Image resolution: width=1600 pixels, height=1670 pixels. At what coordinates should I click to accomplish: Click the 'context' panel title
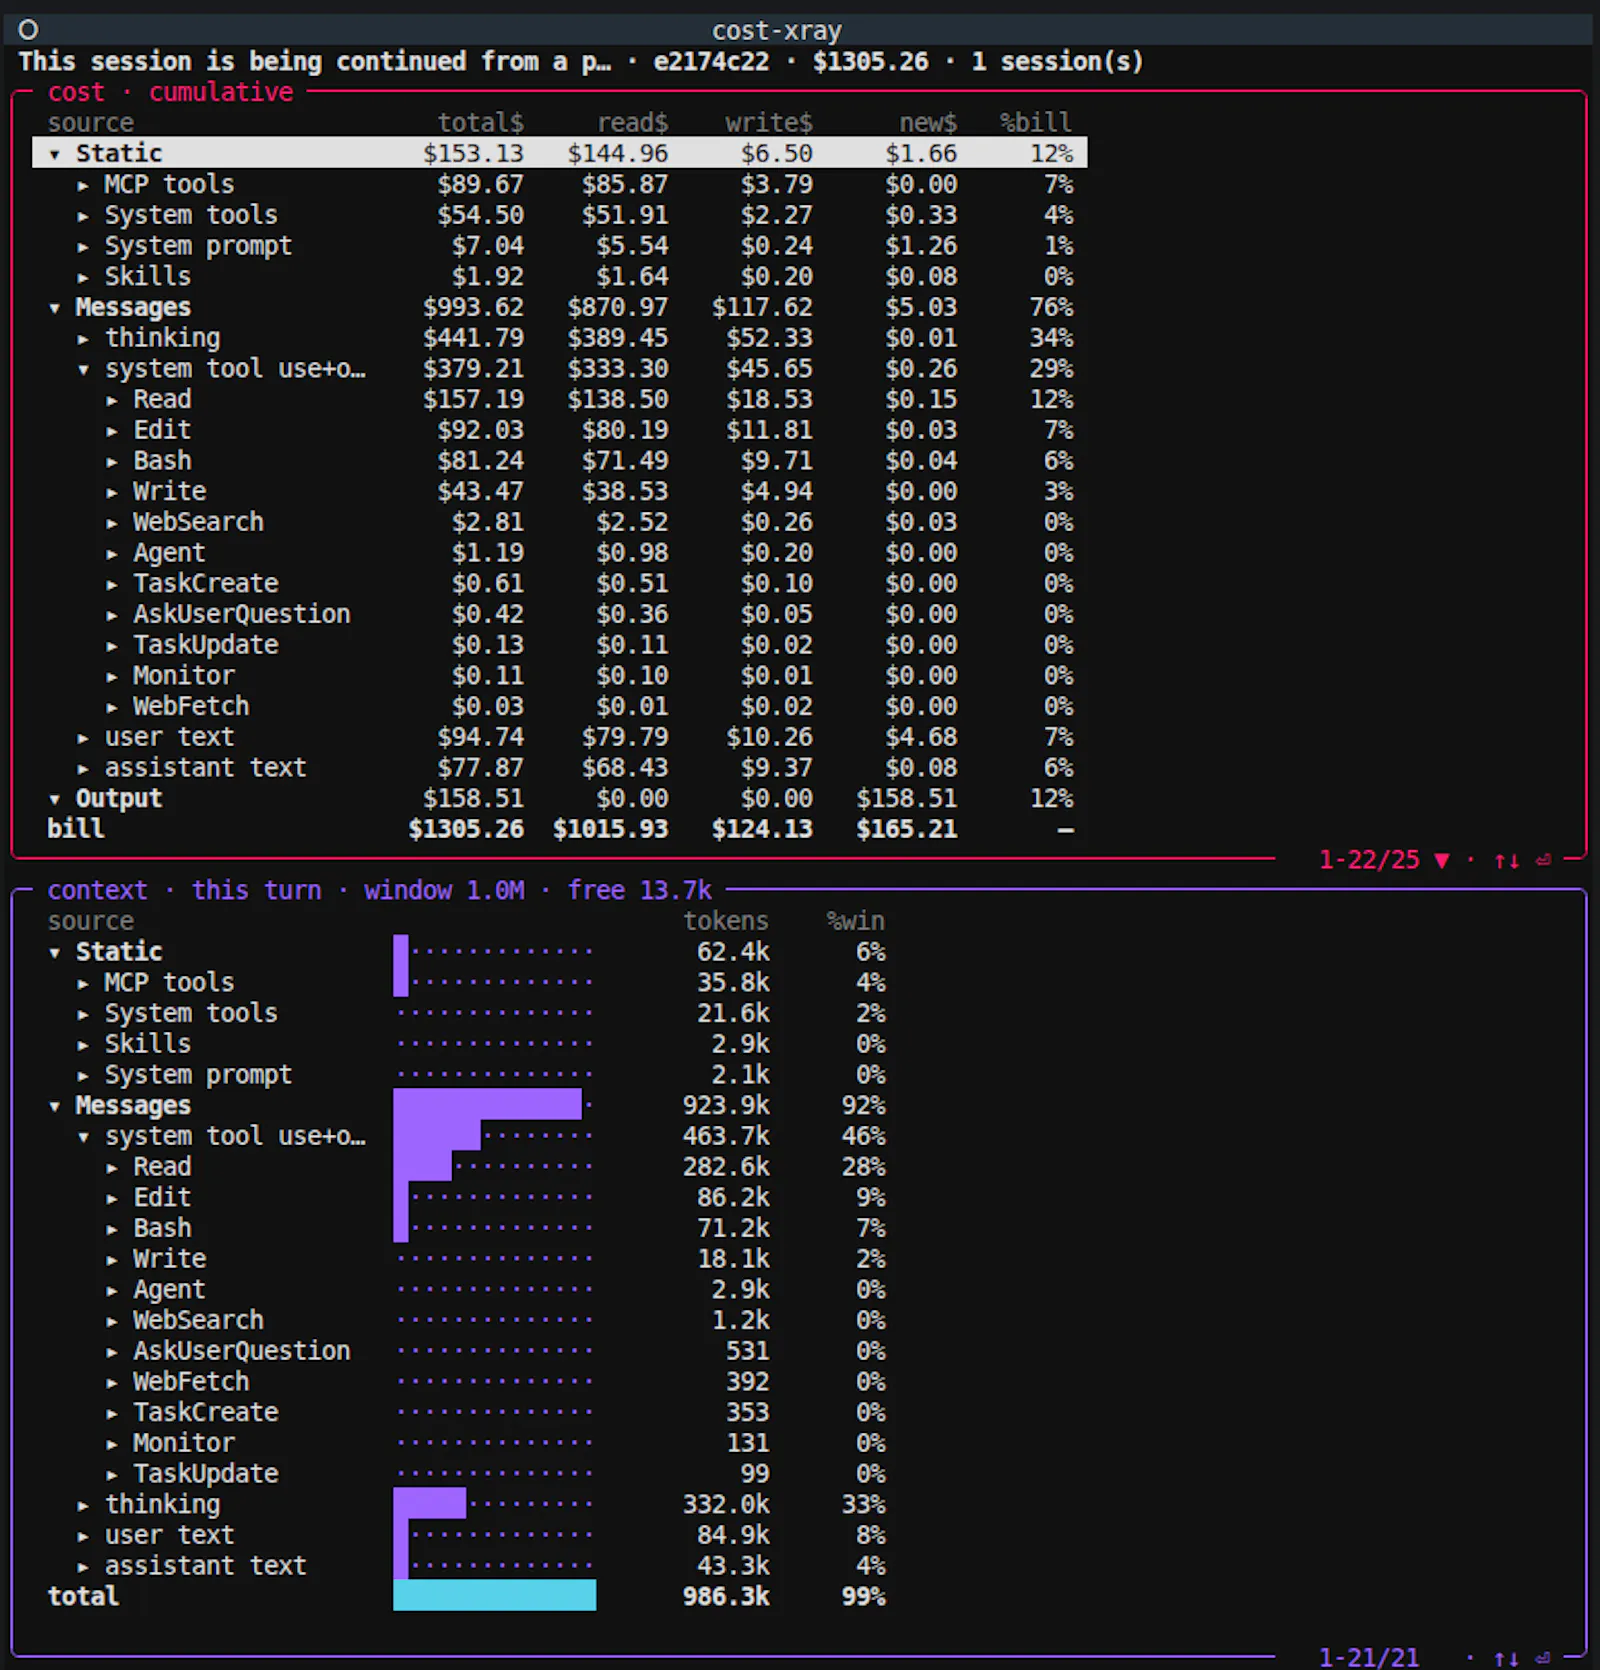click(97, 890)
